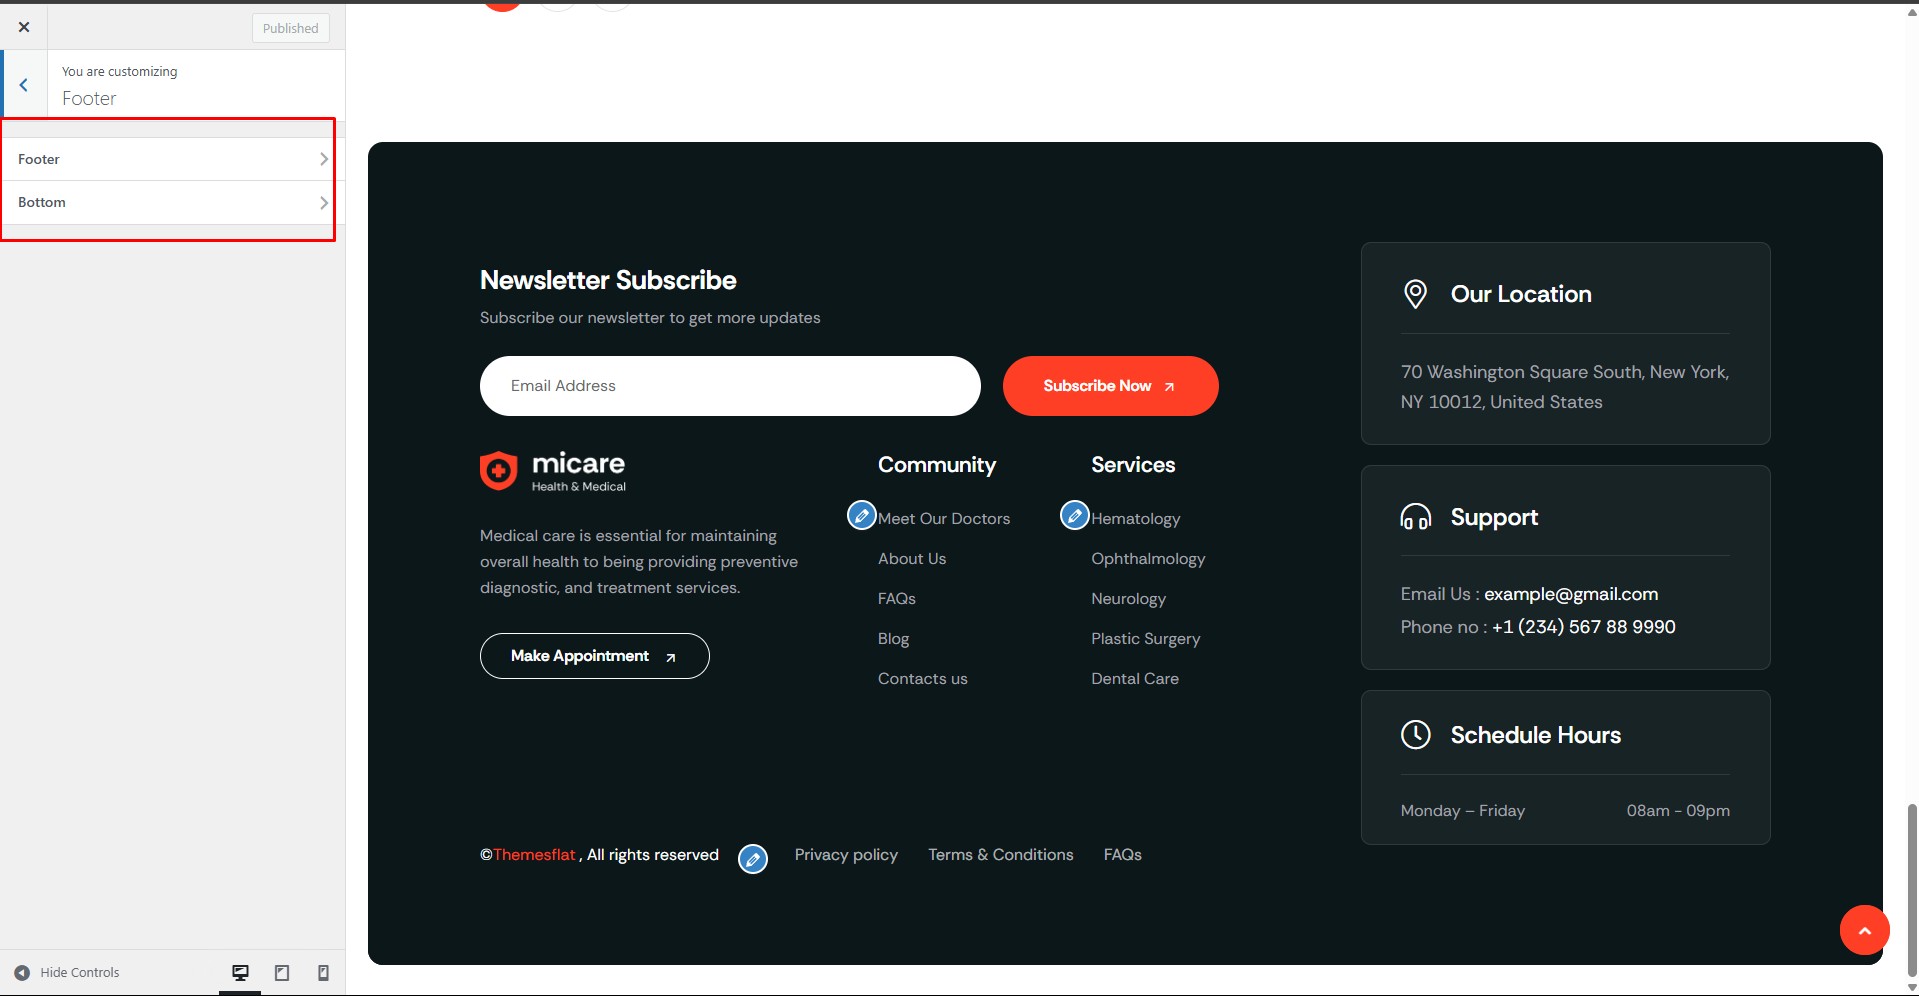Open Neurology service link
The width and height of the screenshot is (1919, 996).
coord(1128,598)
